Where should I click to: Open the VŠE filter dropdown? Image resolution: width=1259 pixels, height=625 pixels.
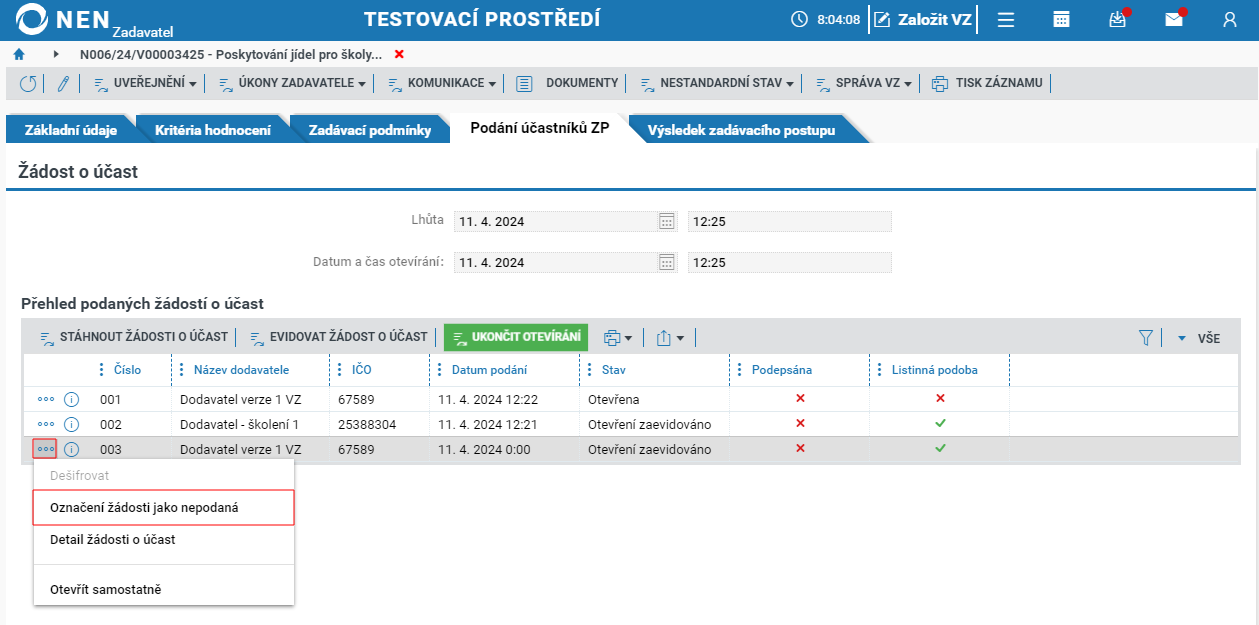click(x=1199, y=338)
